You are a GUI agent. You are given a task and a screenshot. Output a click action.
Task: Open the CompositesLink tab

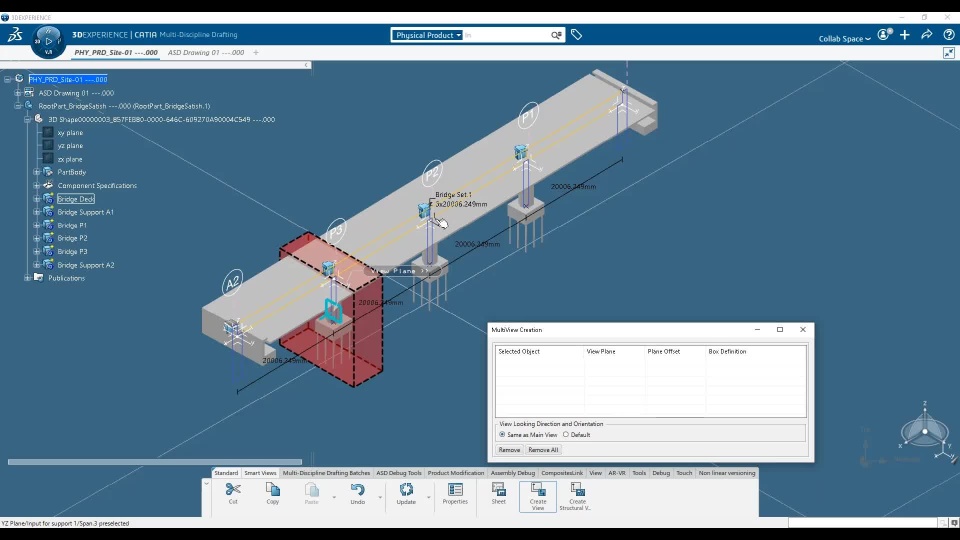(x=562, y=473)
